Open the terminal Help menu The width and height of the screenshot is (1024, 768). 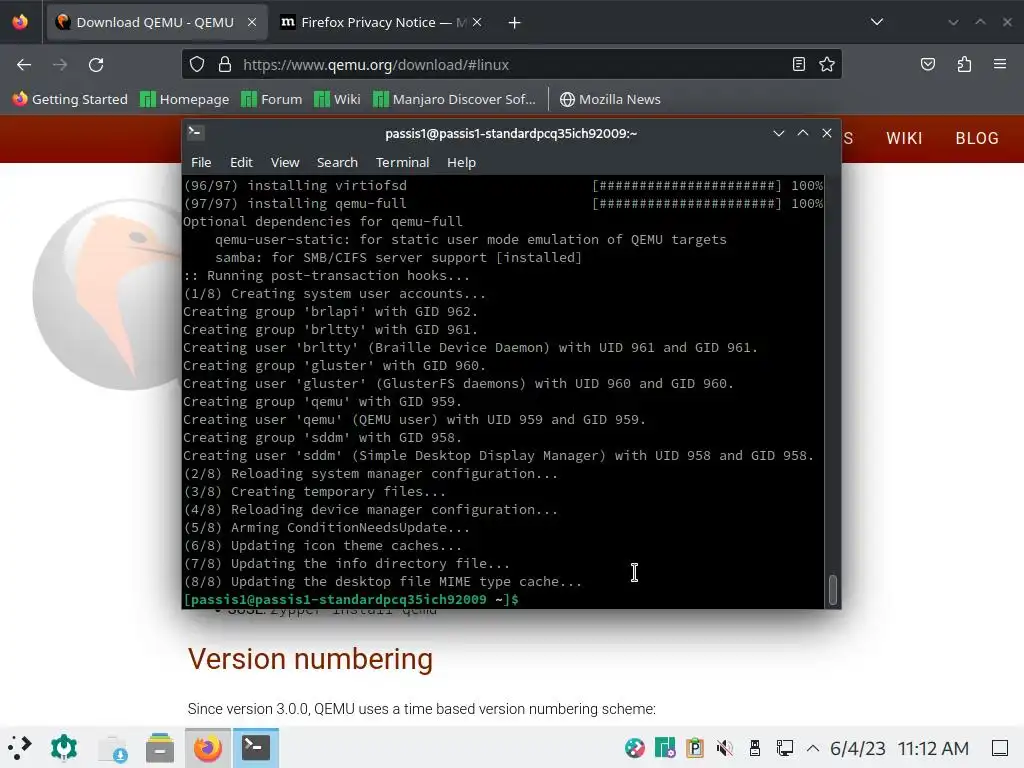[x=461, y=163]
